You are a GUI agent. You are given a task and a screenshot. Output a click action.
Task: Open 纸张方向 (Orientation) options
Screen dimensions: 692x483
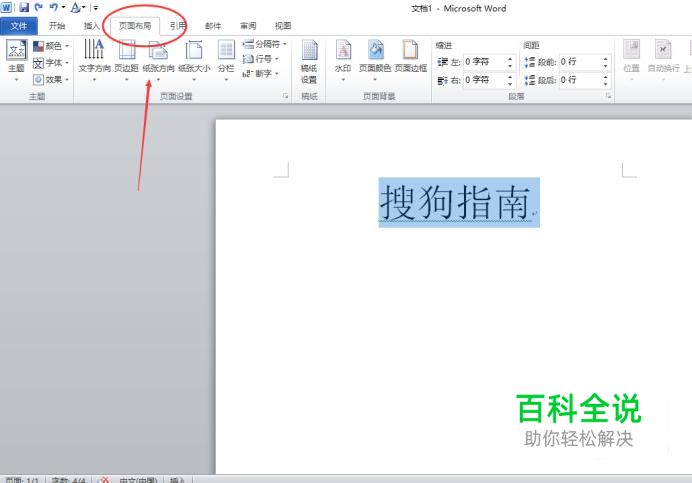coord(158,60)
